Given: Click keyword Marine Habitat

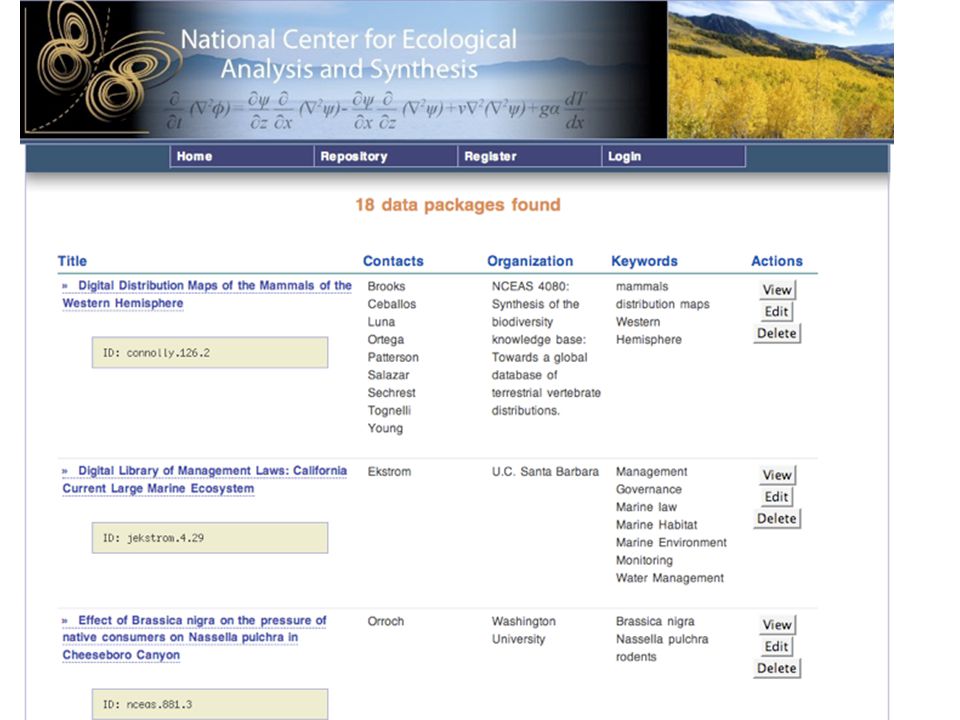Looking at the screenshot, I should click(656, 525).
